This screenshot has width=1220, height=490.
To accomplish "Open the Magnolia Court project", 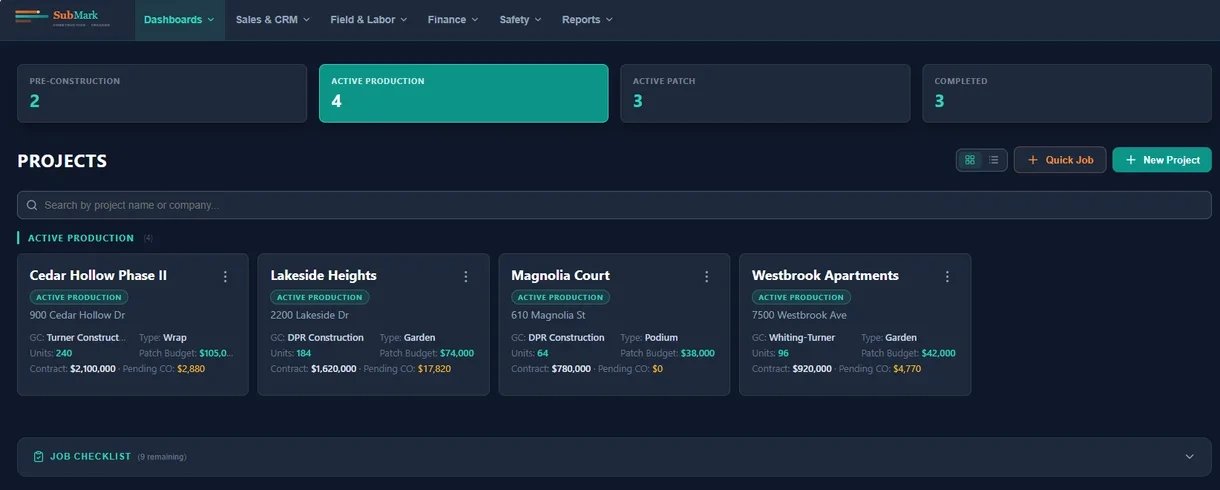I will click(x=560, y=275).
